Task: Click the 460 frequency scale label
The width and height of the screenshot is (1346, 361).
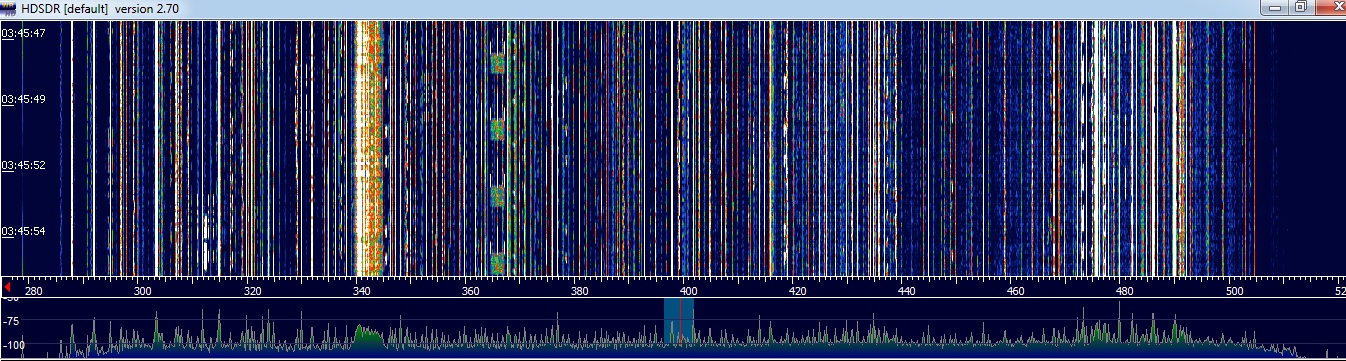Action: [x=1016, y=291]
